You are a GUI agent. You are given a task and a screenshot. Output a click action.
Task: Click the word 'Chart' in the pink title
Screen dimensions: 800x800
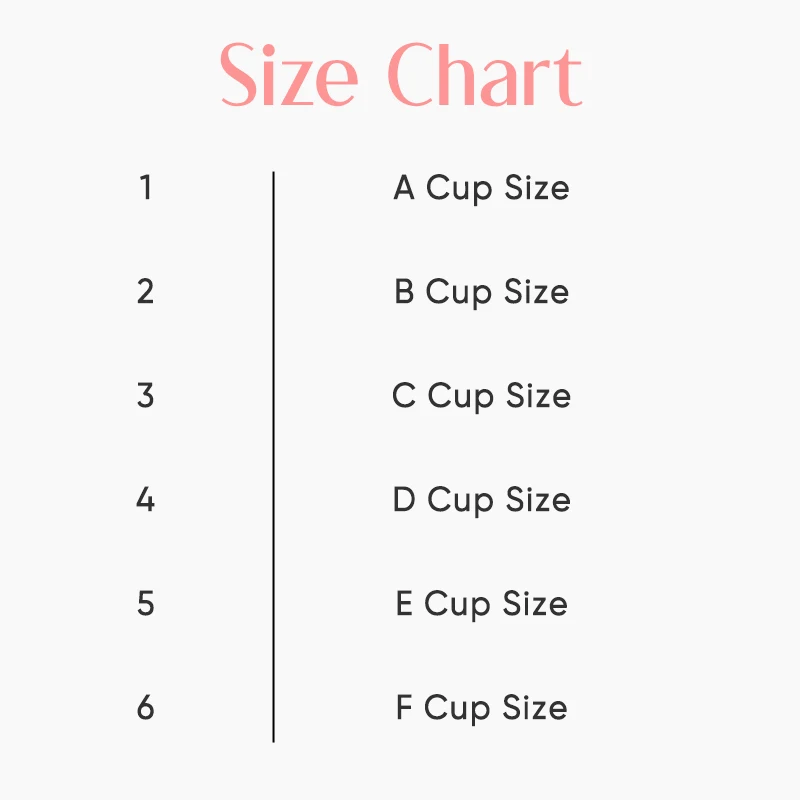coord(485,76)
